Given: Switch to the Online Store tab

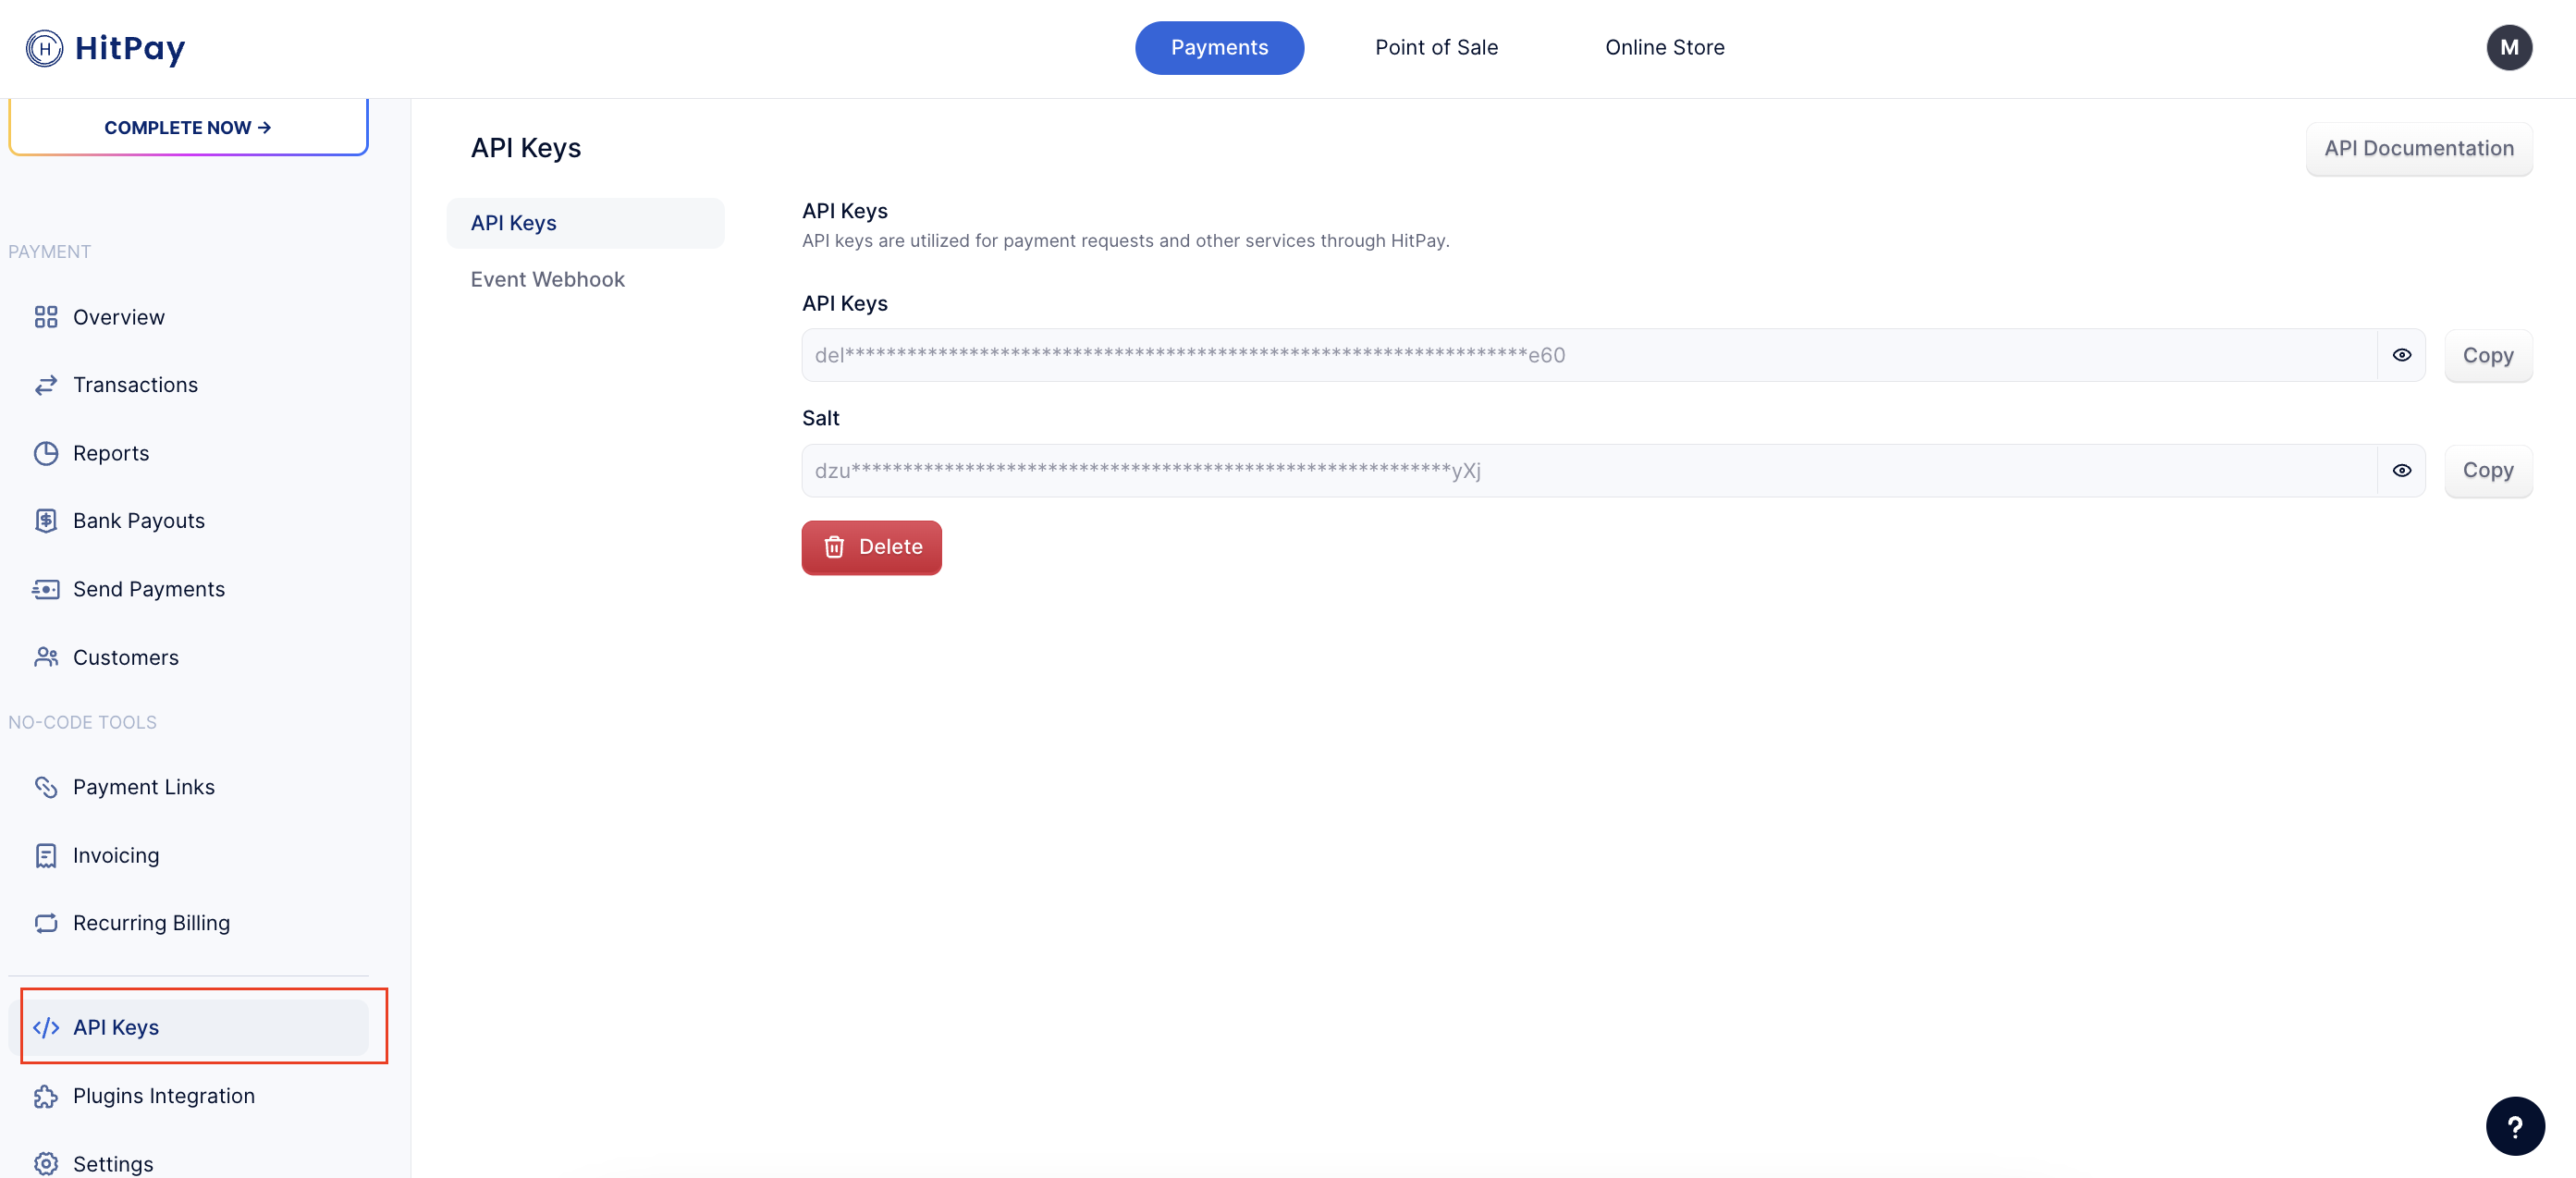Looking at the screenshot, I should click(x=1664, y=47).
